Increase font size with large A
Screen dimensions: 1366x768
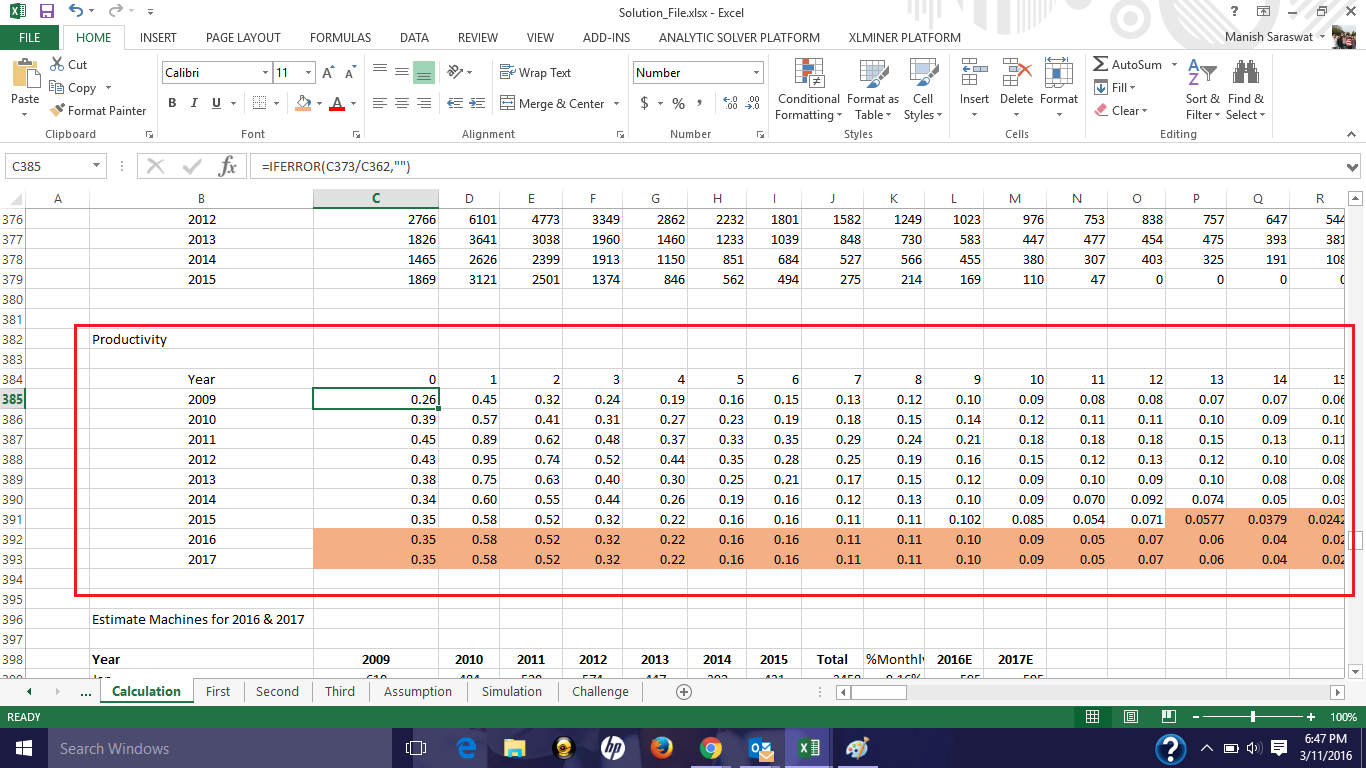[x=329, y=73]
